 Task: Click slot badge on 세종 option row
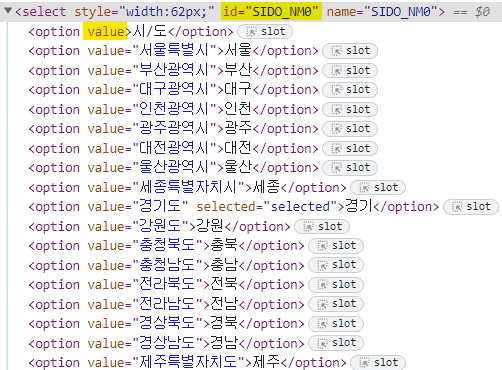click(378, 188)
